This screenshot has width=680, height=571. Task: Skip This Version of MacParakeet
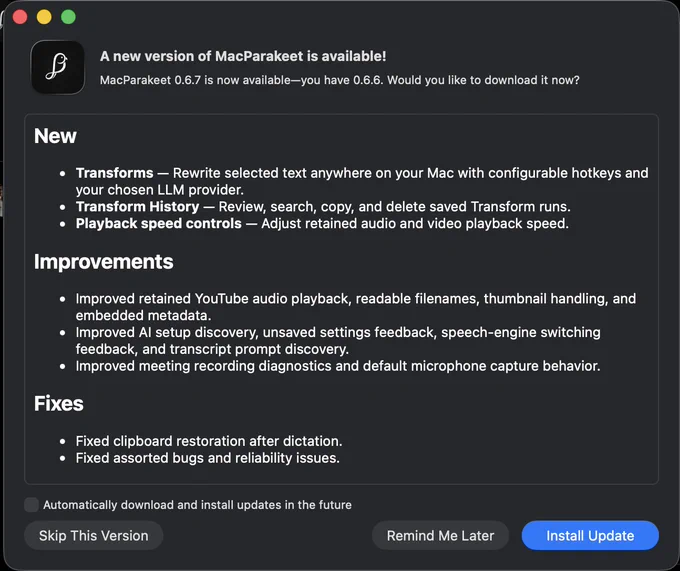94,535
